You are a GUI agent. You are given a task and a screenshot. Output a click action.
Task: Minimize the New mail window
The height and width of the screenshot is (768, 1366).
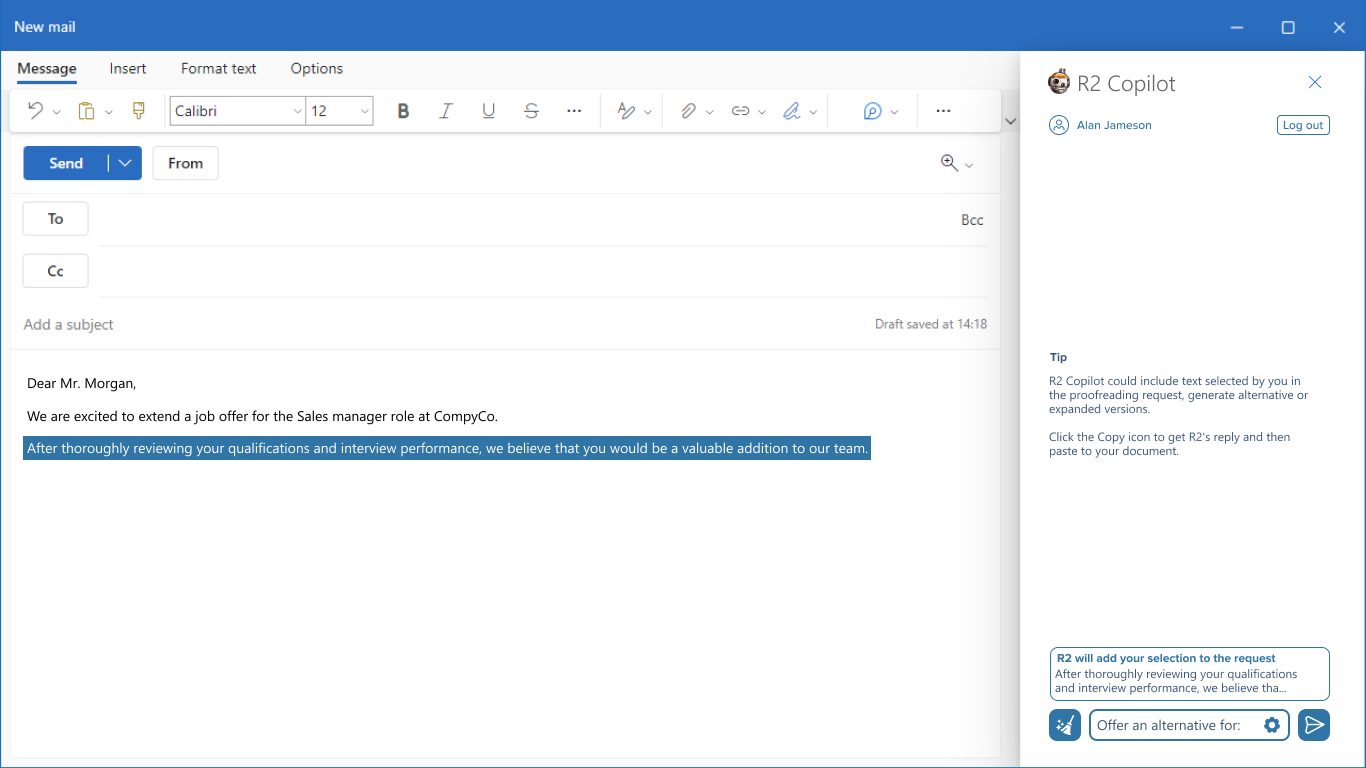[x=1237, y=27]
